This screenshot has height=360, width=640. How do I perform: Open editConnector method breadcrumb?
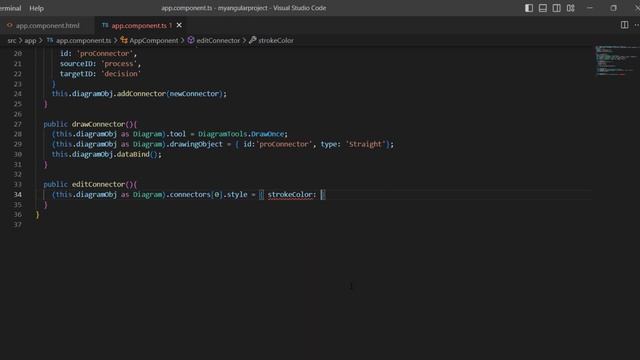coord(218,40)
